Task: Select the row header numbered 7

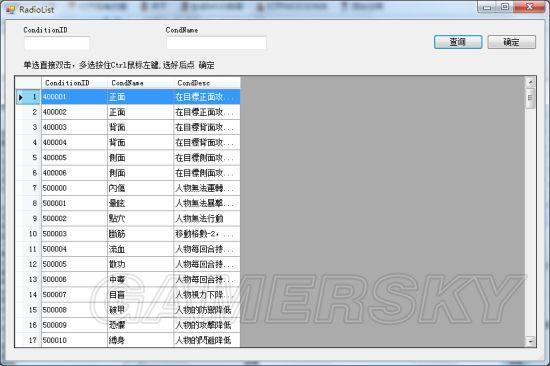Action: tap(28, 188)
